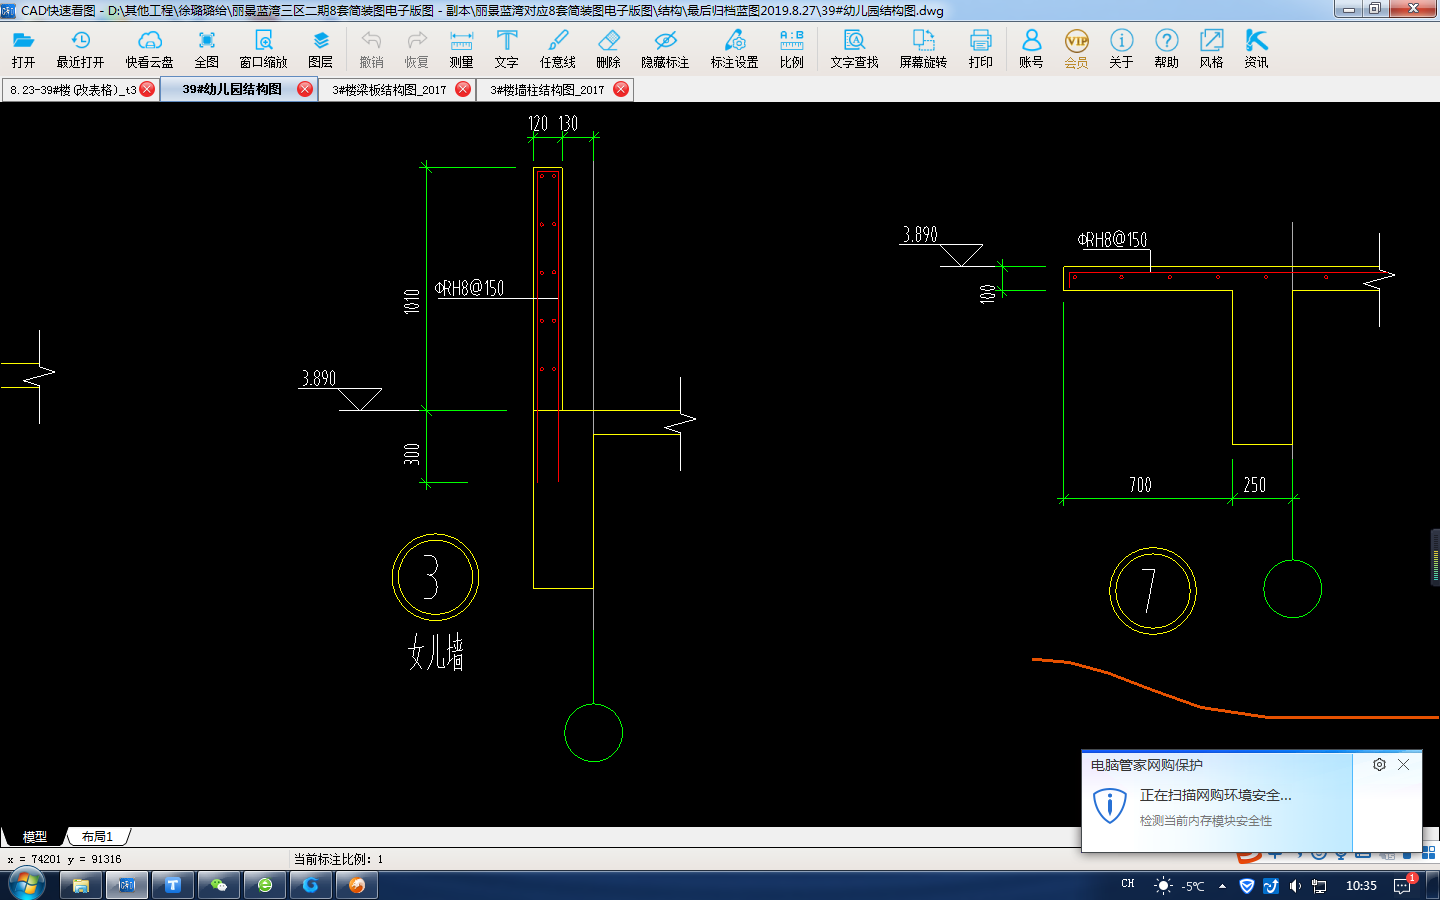Image resolution: width=1440 pixels, height=900 pixels.
Task: Open 快看云盘 cloud drive
Action: [149, 48]
